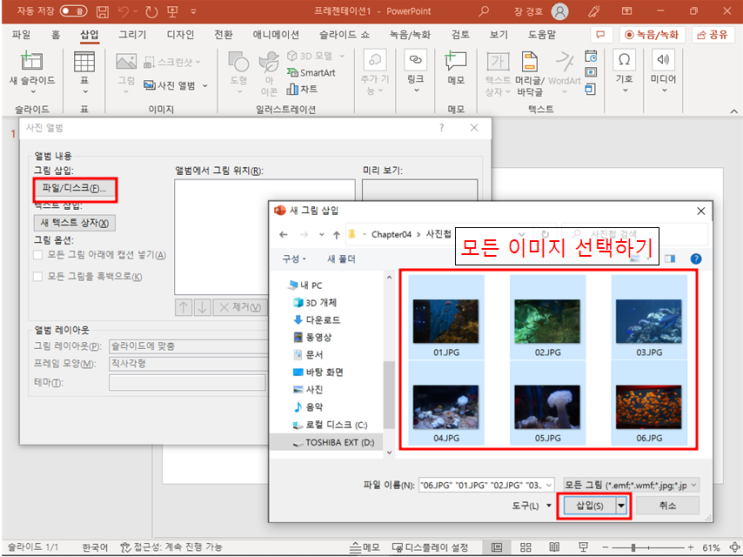Click the zoom slider in status bar
The height and width of the screenshot is (557, 743).
pyautogui.click(x=638, y=547)
